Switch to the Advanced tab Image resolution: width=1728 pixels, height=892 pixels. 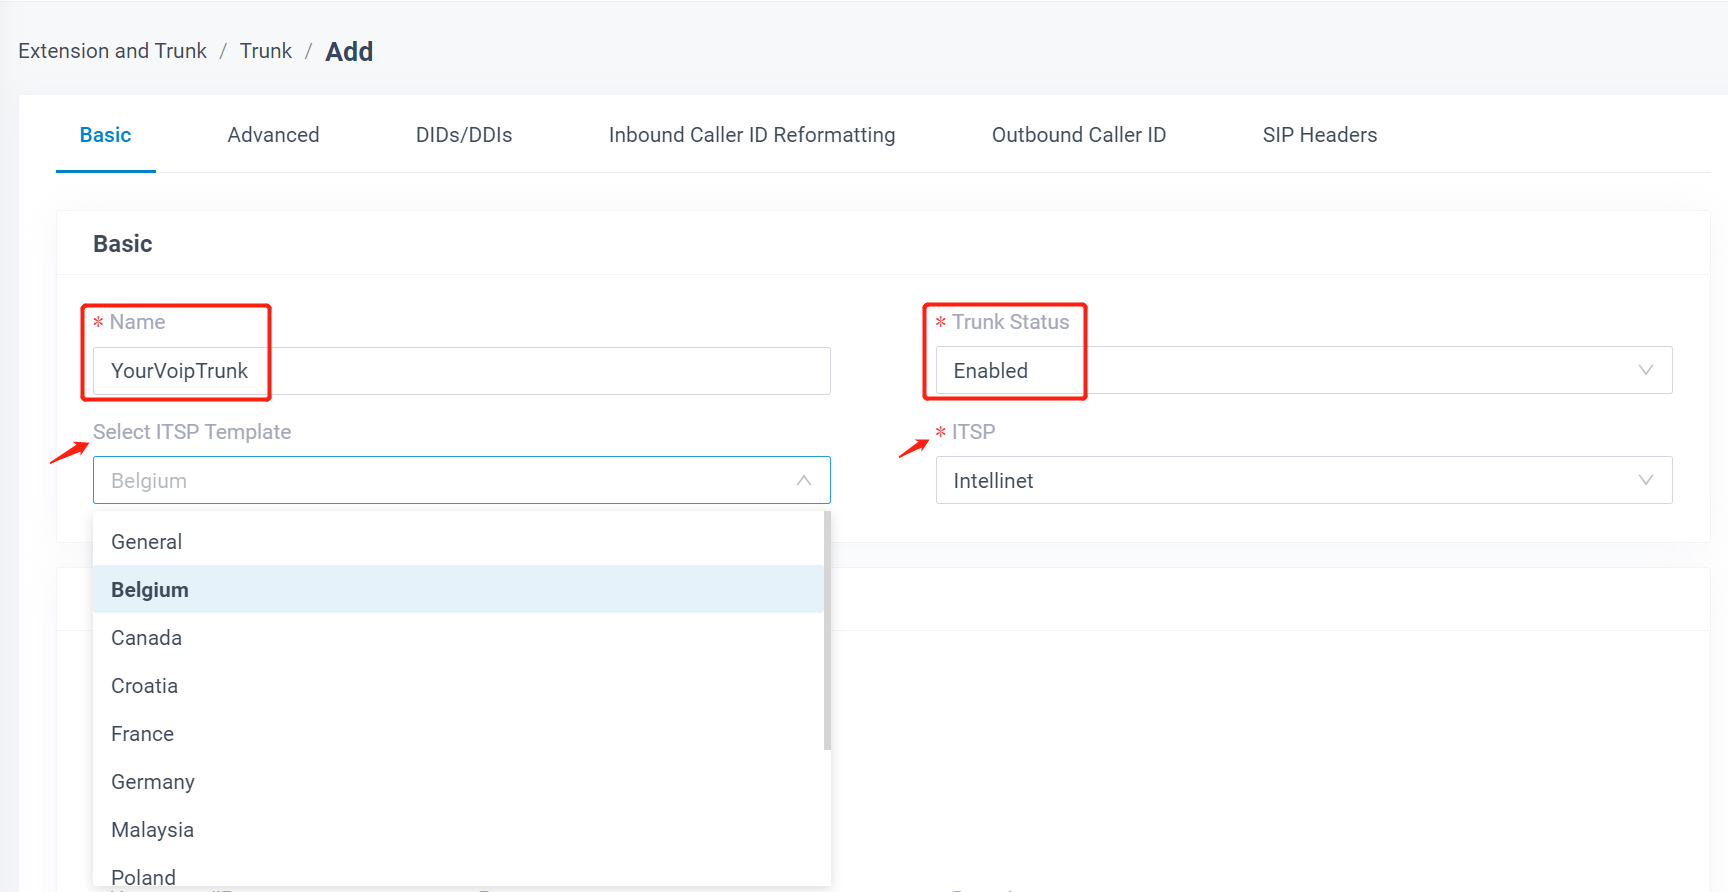click(x=273, y=135)
